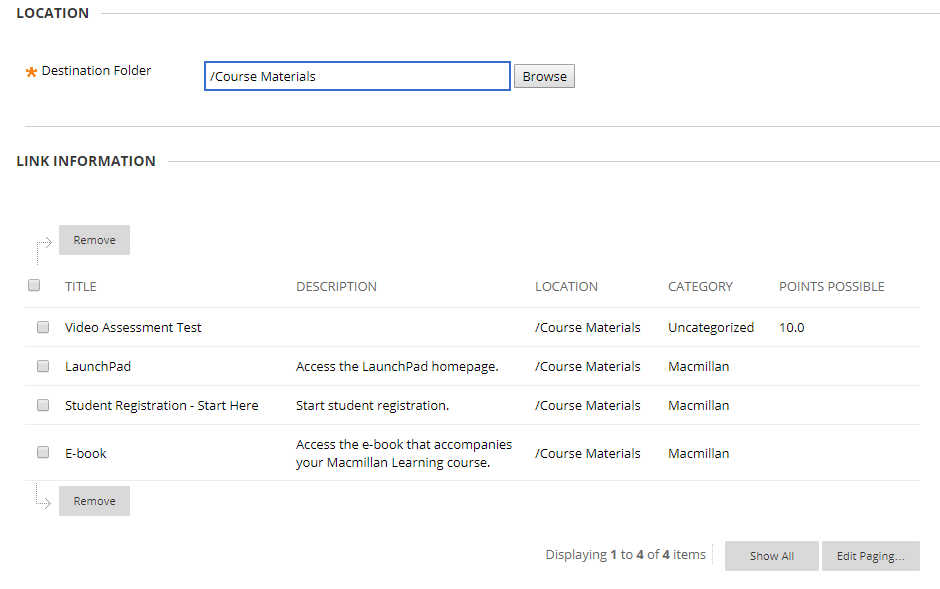Viewport: 940px width, 589px height.
Task: Click the Macmillan category in the LaunchPad row
Action: (x=698, y=367)
